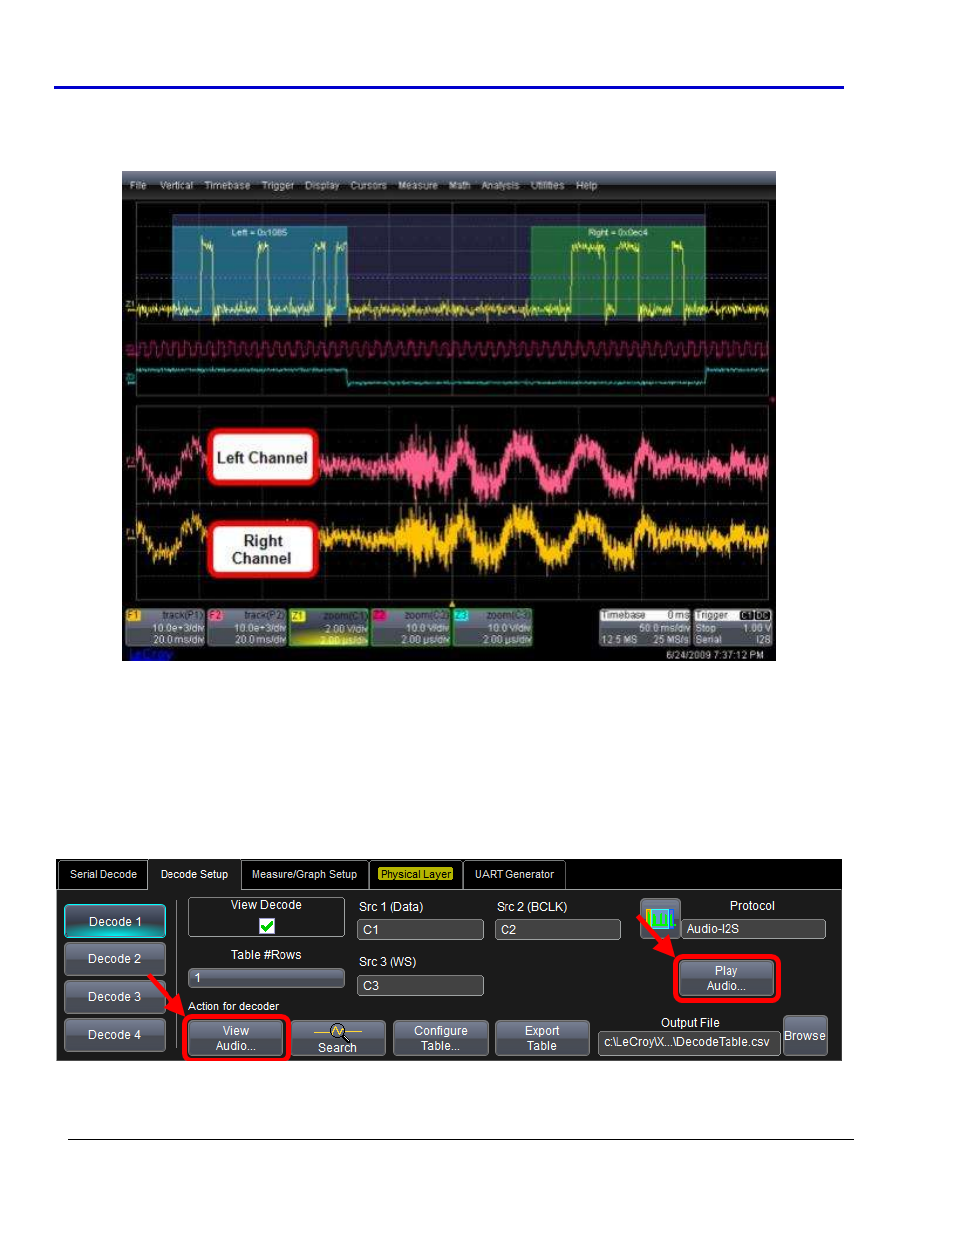Open the Timebase descriptor box
This screenshot has width=954, height=1235.
(645, 628)
